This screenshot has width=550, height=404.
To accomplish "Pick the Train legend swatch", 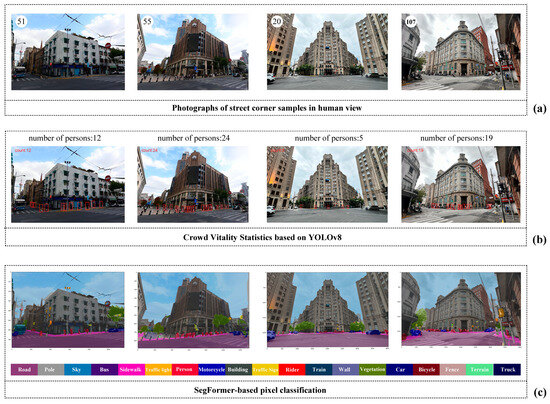I will [x=319, y=370].
